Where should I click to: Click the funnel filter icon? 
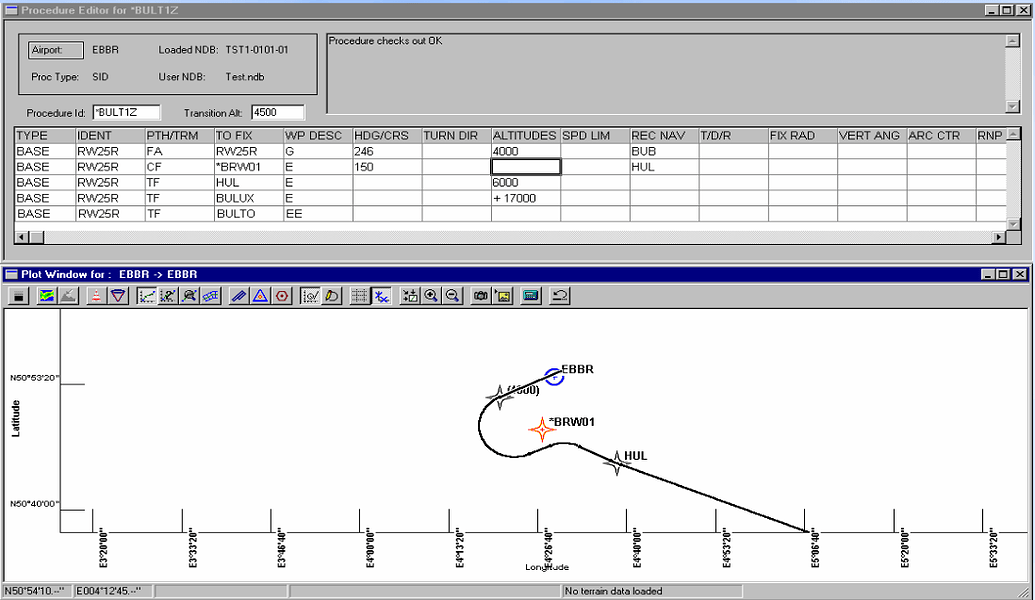(x=116, y=296)
